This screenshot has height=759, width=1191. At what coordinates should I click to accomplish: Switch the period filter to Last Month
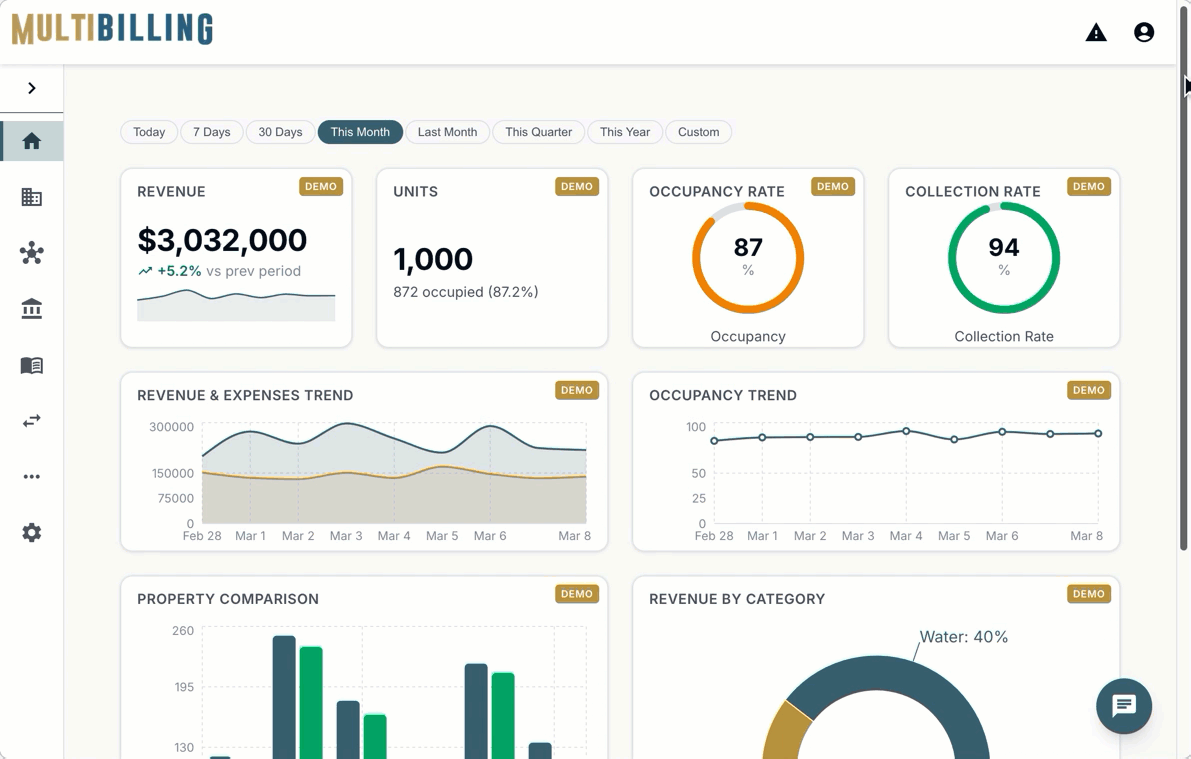pos(447,132)
